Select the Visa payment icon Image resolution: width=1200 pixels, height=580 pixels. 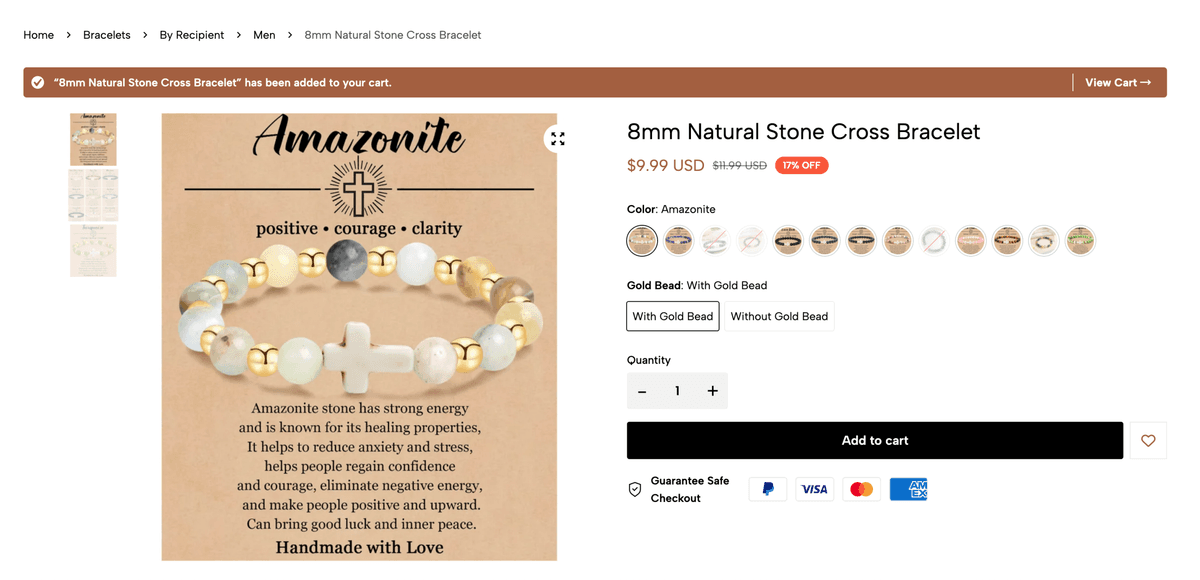point(814,489)
